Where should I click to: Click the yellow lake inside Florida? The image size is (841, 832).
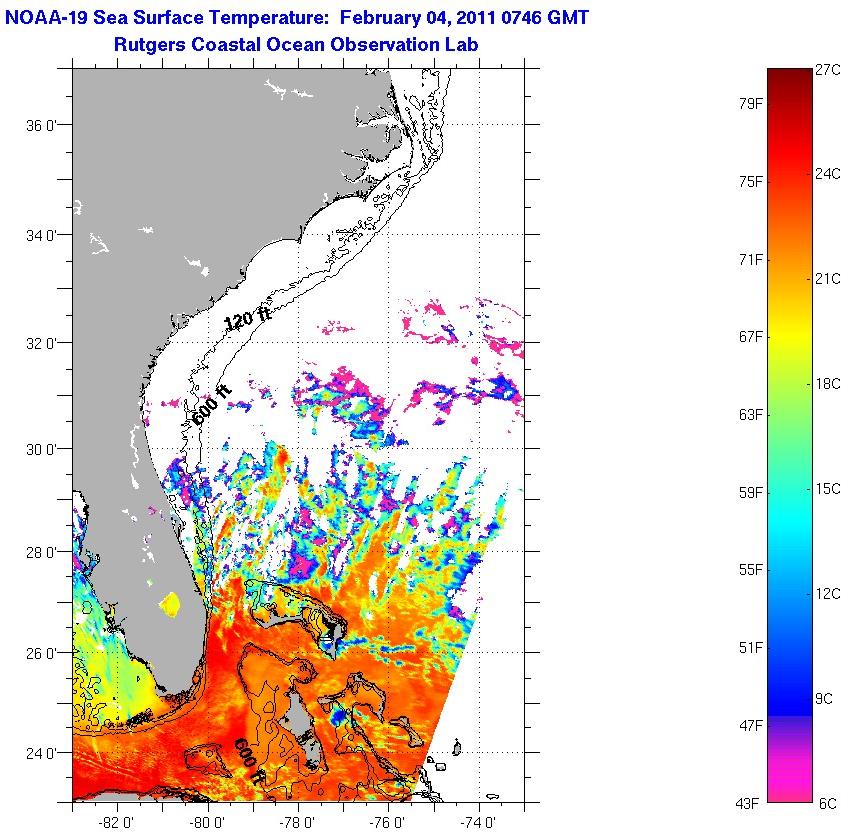pos(170,603)
